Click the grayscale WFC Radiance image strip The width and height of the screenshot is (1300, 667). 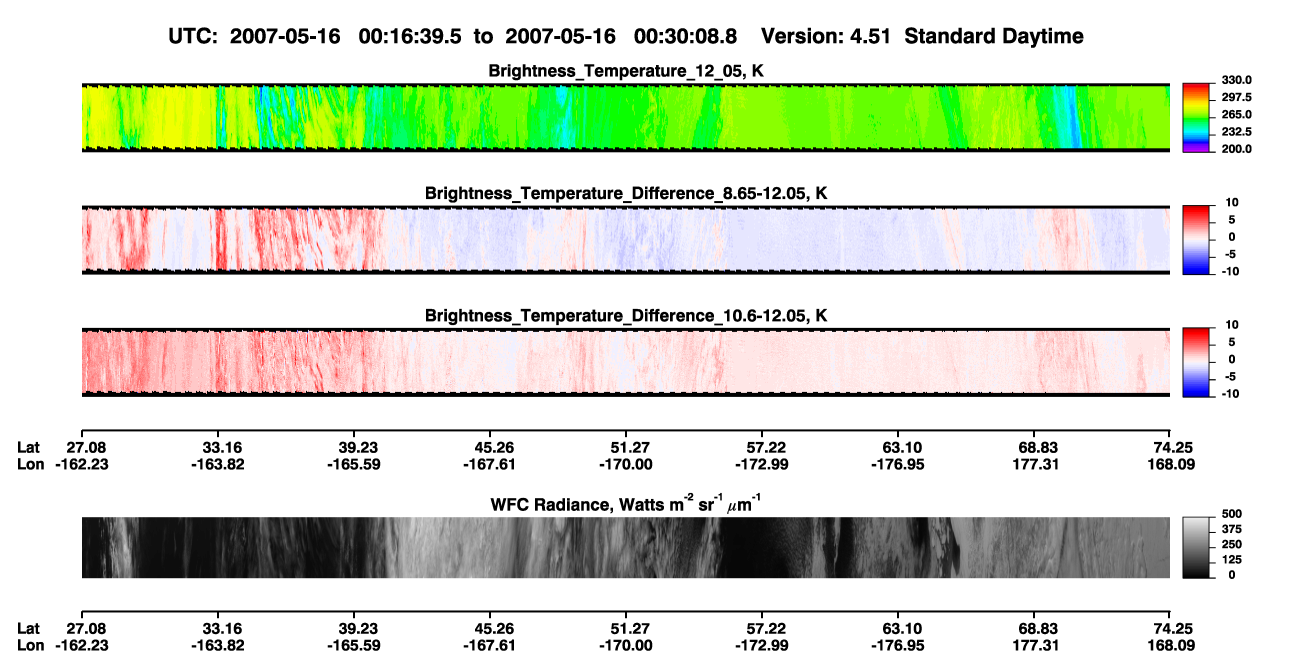pos(626,547)
